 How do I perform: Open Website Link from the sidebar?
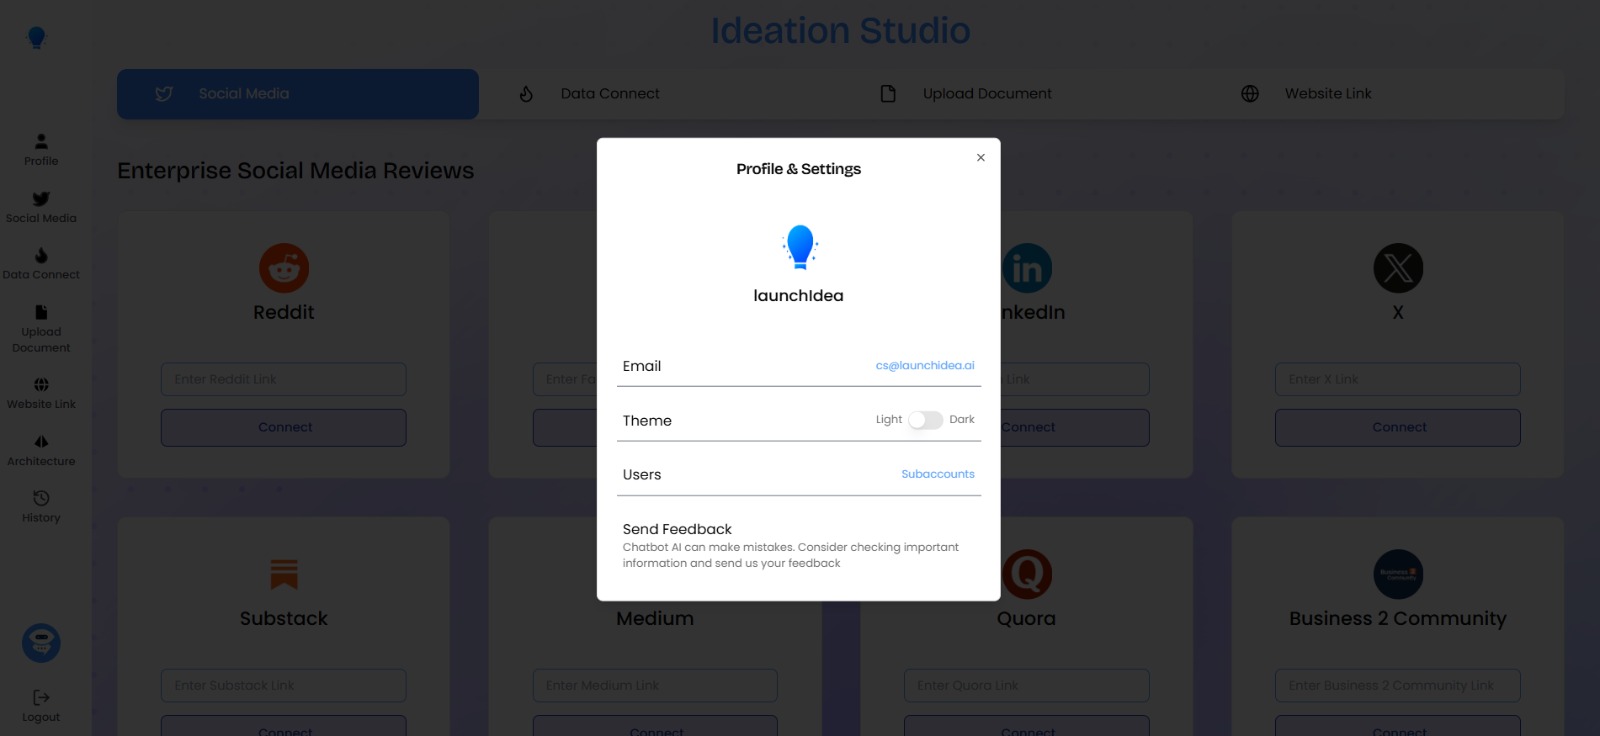pyautogui.click(x=41, y=392)
